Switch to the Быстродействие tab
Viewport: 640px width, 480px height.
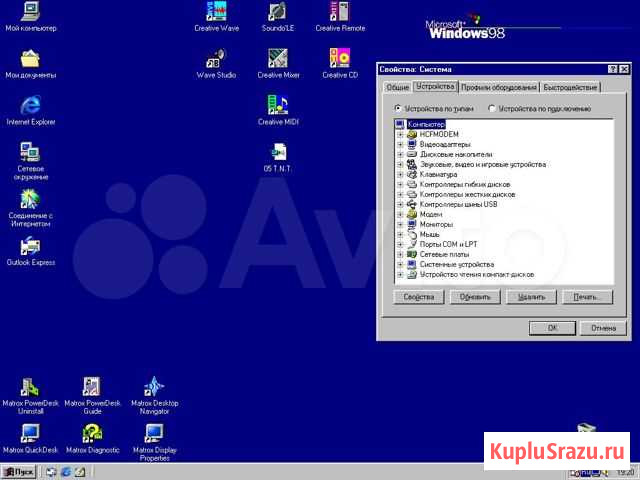click(570, 87)
